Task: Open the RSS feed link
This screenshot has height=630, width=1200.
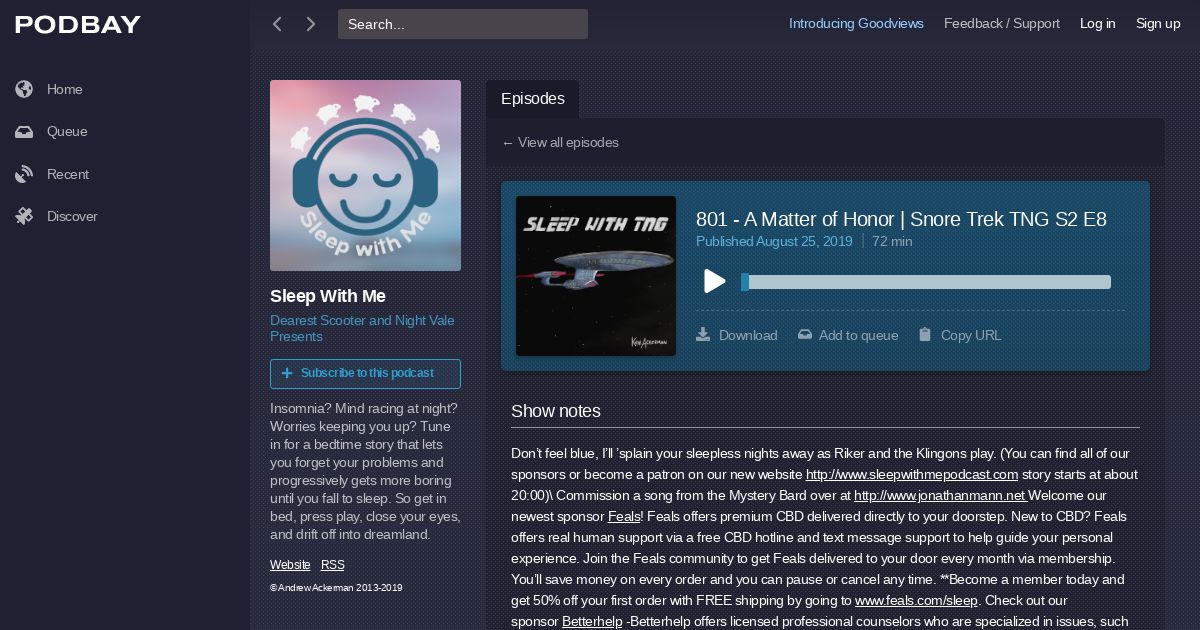Action: (x=333, y=565)
